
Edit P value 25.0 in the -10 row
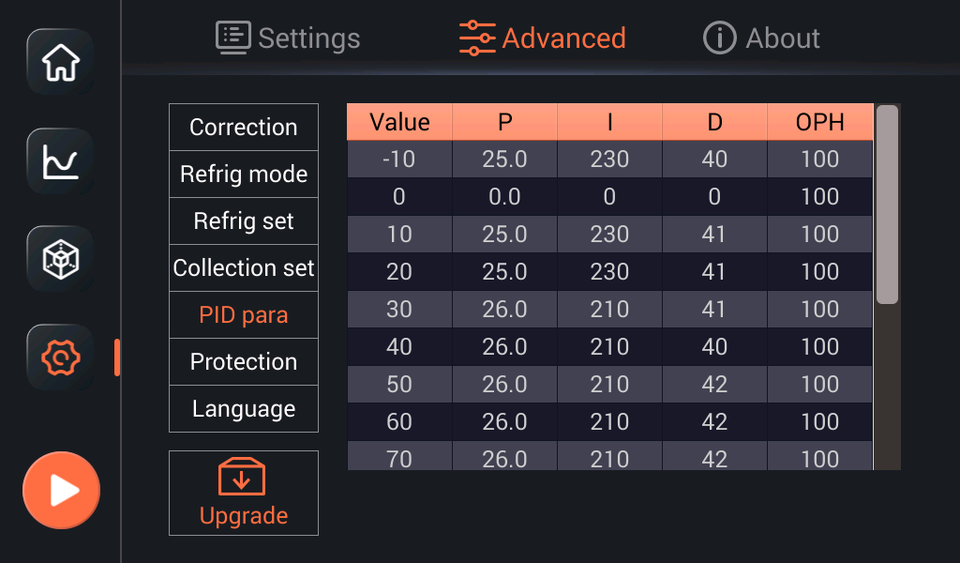pyautogui.click(x=504, y=159)
